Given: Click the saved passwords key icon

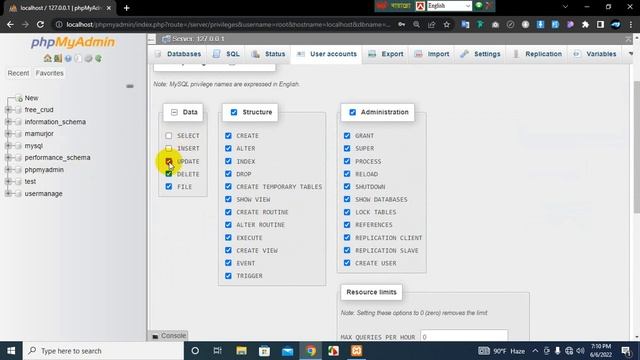Looking at the screenshot, I should click(x=402, y=24).
